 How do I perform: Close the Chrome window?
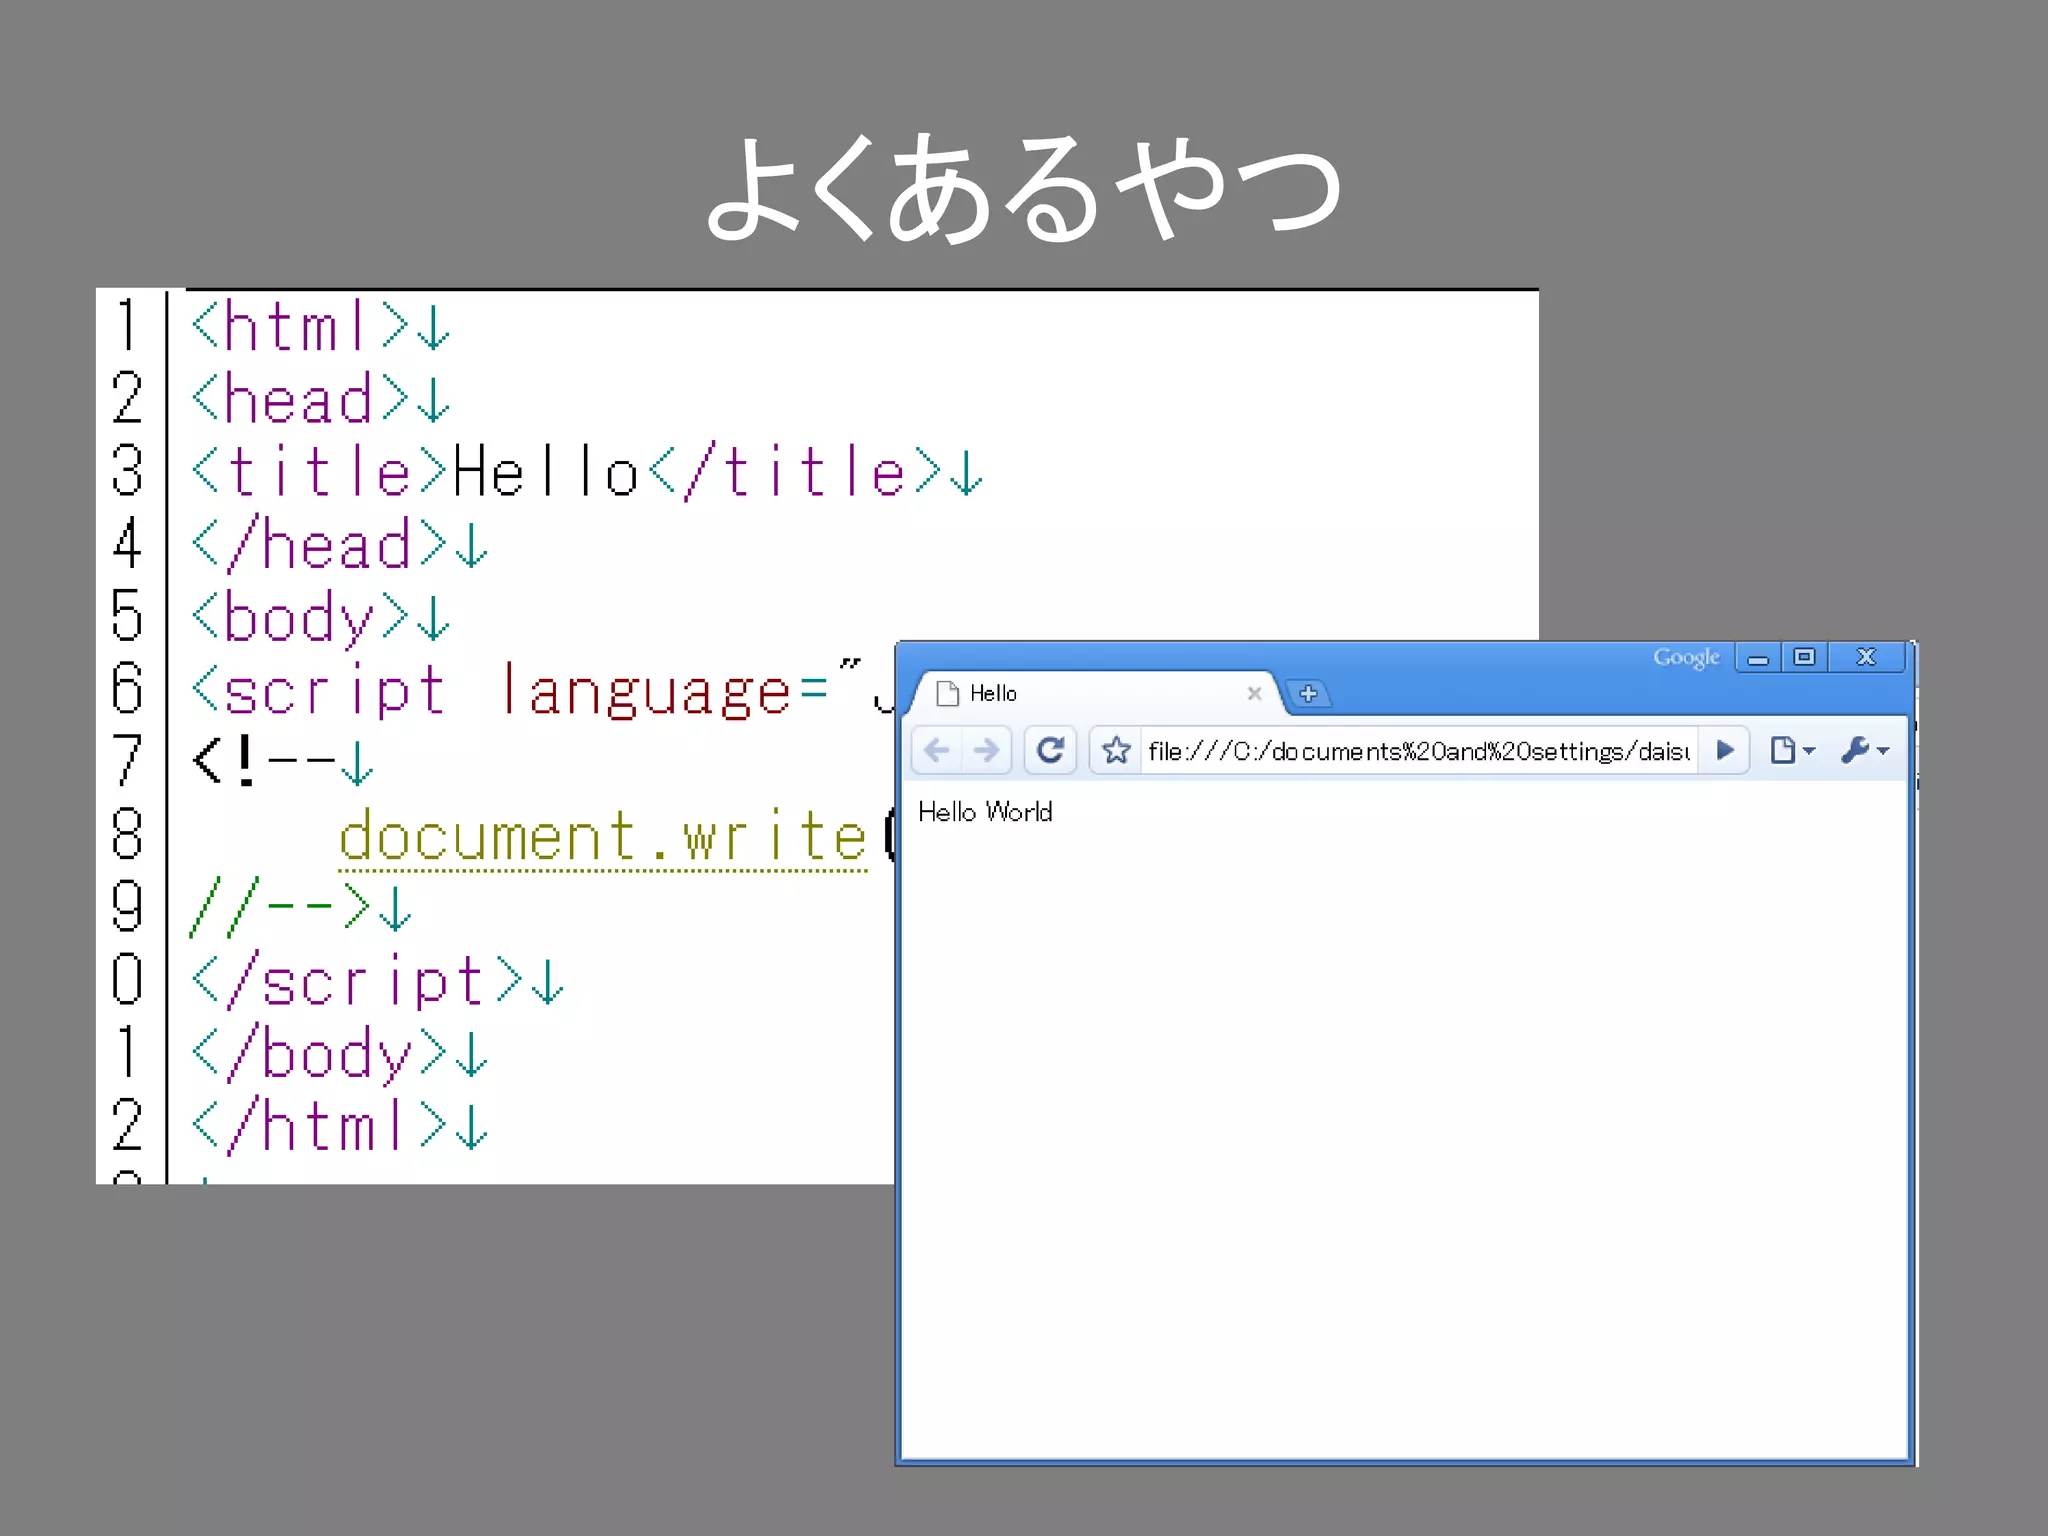pyautogui.click(x=1866, y=657)
